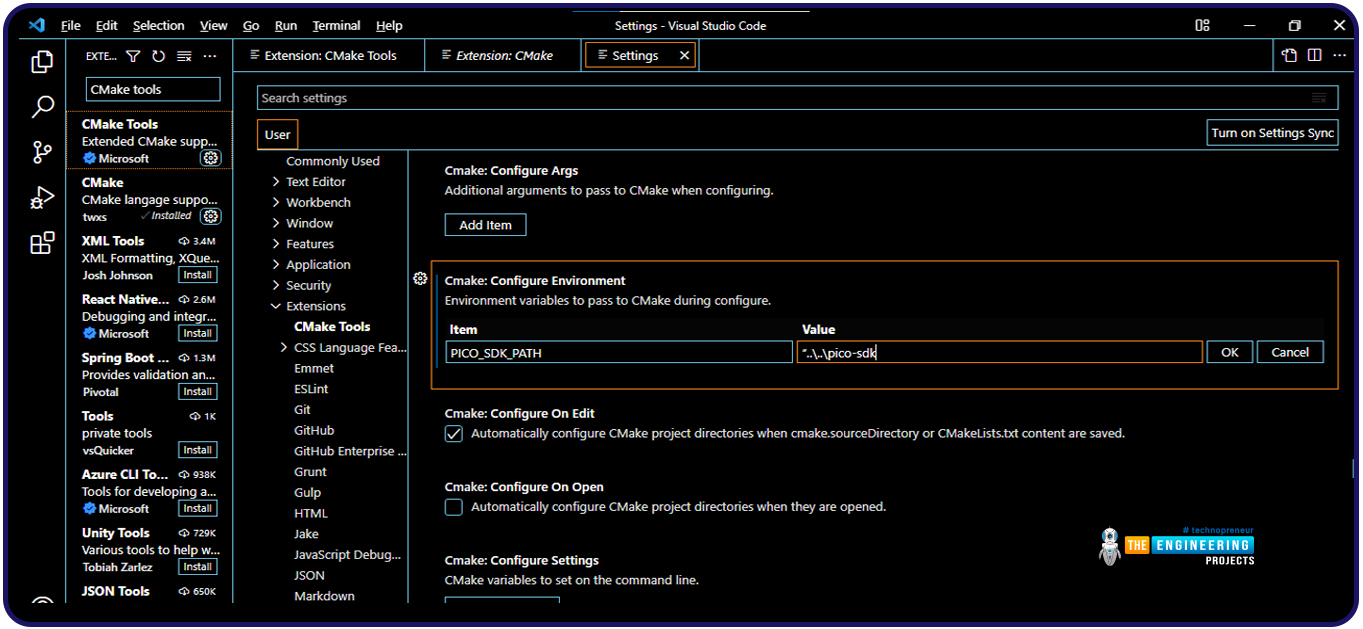
Task: Switch to the Extension: CMake Tools tab
Action: click(x=329, y=56)
